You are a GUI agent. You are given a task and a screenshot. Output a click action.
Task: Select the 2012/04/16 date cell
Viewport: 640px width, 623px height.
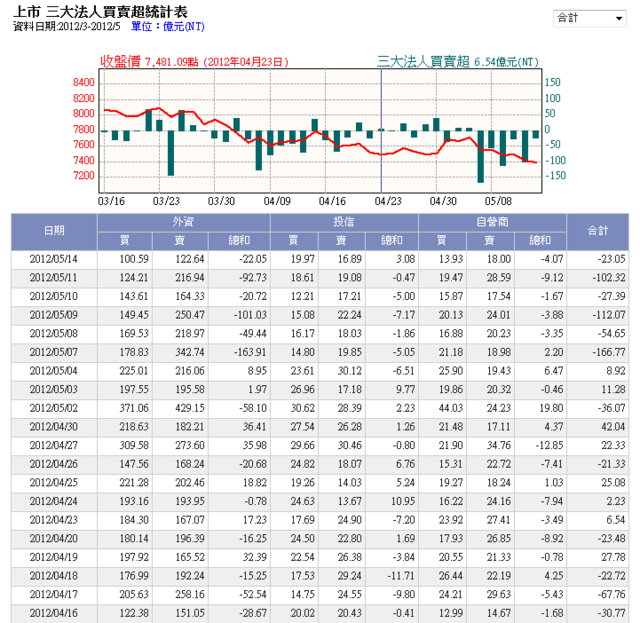pyautogui.click(x=53, y=614)
